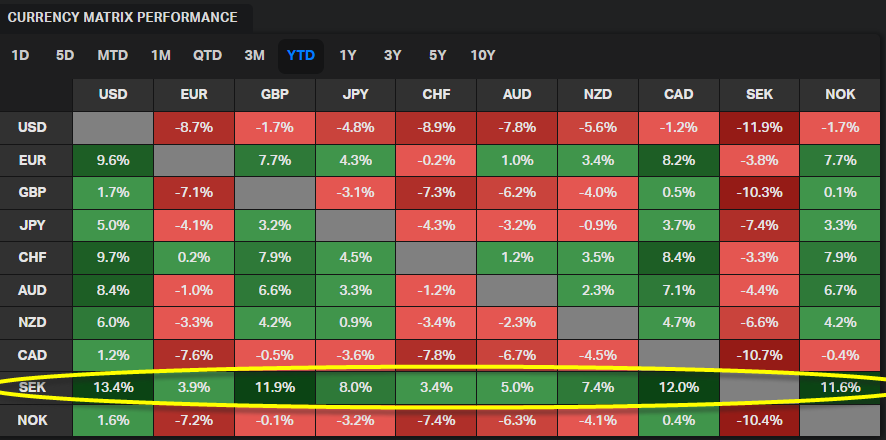Click the JPY column header
886x440 pixels.
click(356, 96)
